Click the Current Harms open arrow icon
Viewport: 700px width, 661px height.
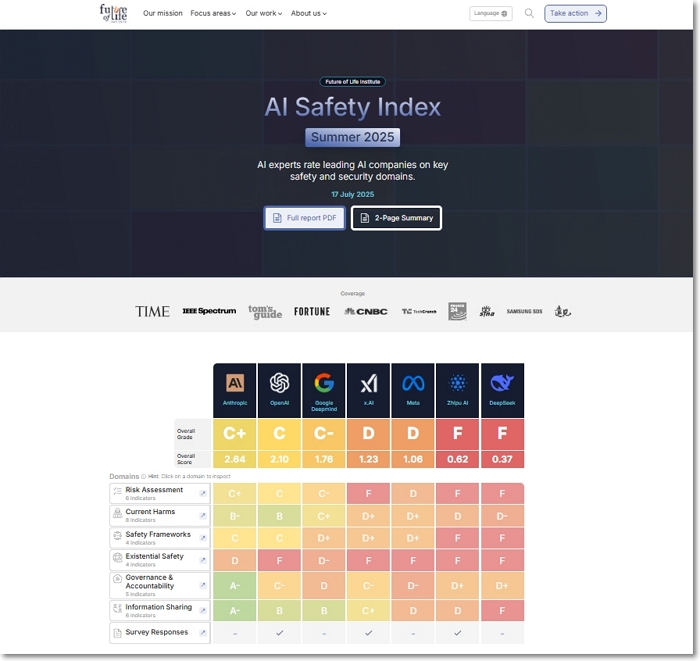(203, 515)
